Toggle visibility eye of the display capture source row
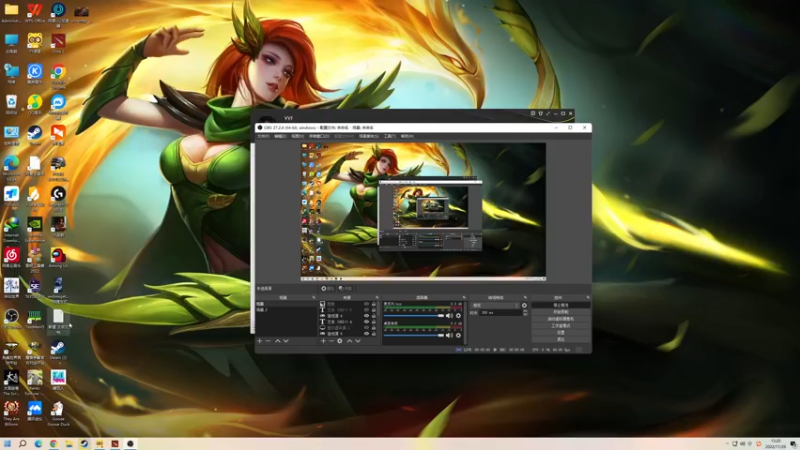Image resolution: width=800 pixels, height=450 pixels. pos(366,328)
